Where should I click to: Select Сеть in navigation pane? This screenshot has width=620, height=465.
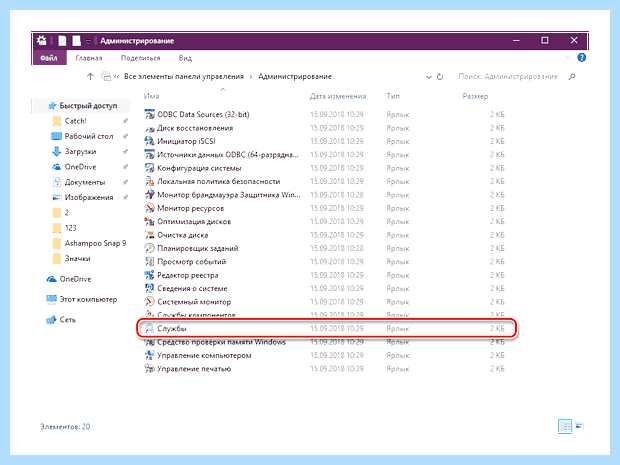pos(68,320)
